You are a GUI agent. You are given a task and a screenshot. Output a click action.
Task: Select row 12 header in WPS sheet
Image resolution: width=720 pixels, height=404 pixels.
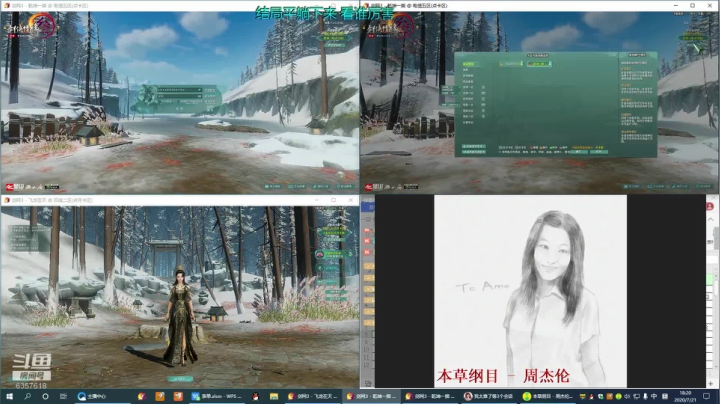[366, 365]
